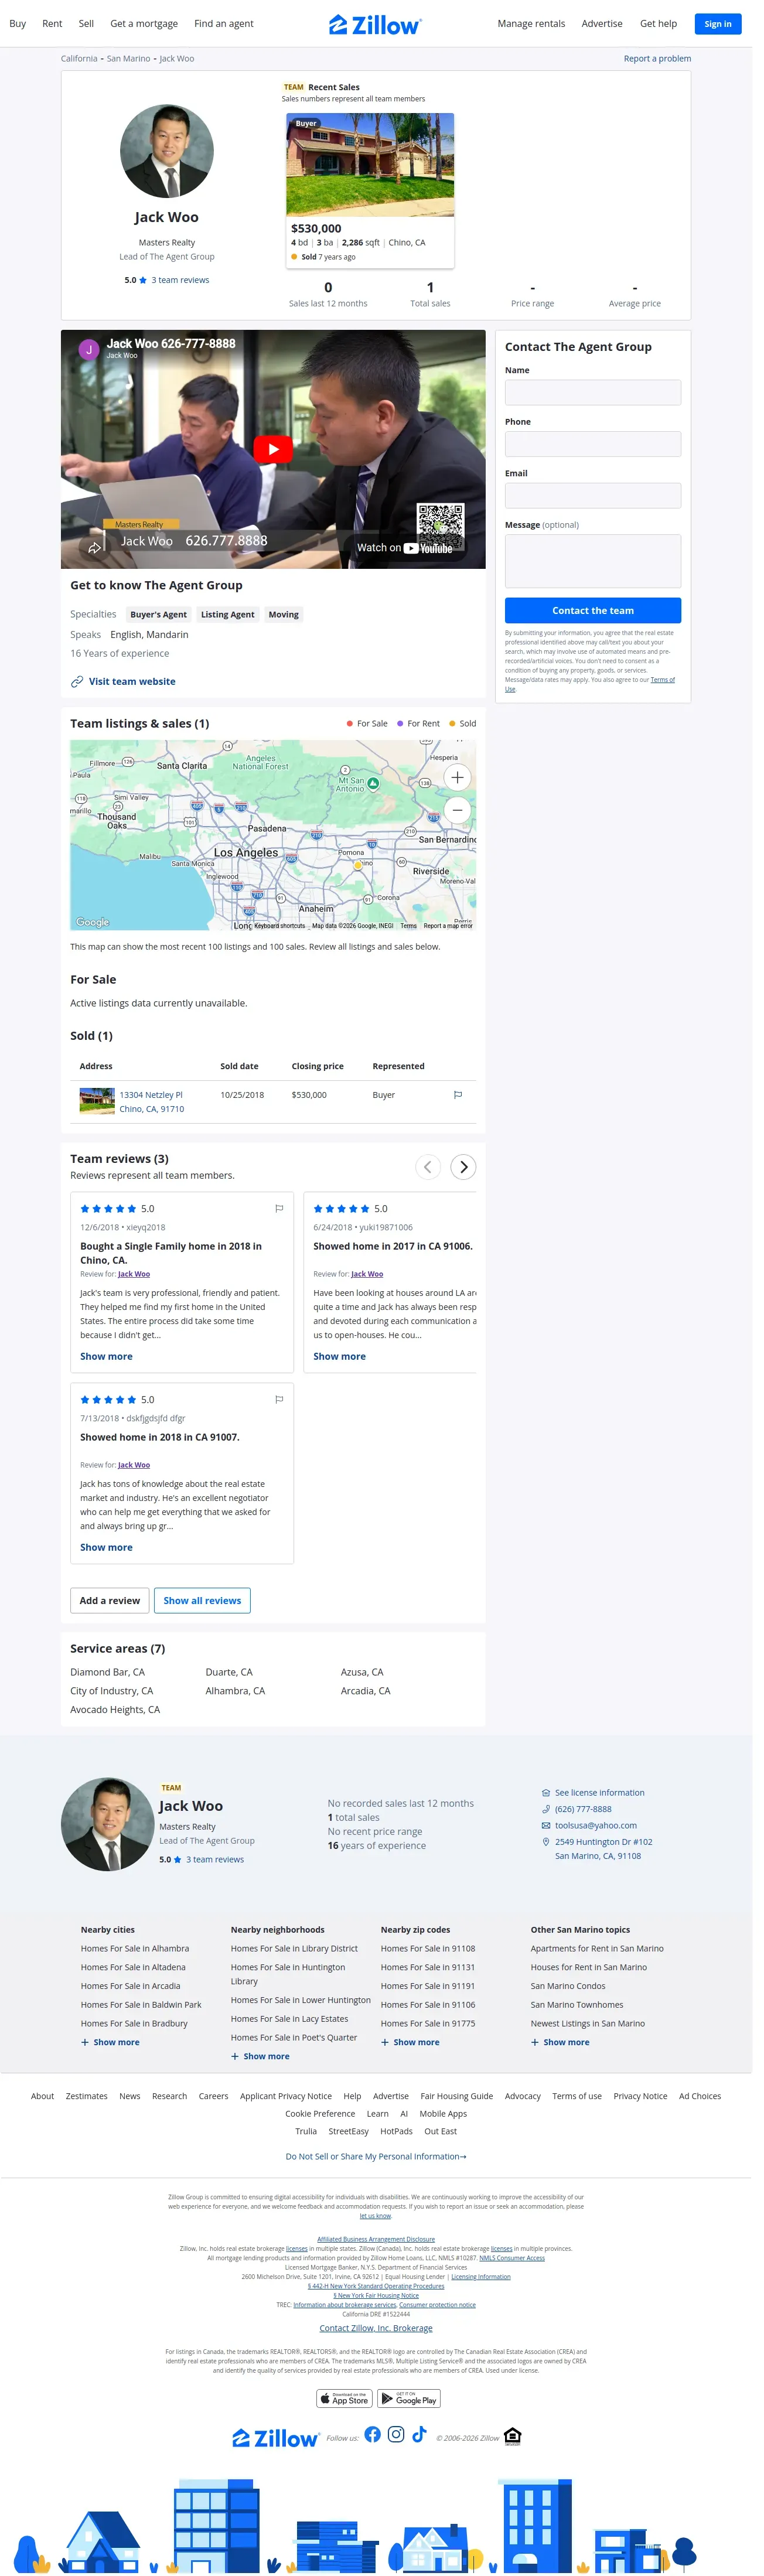
Task: Zoom out on the listings map
Action: click(457, 810)
